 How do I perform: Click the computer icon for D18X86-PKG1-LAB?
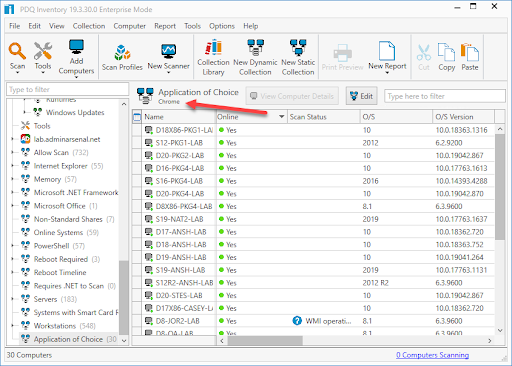(x=149, y=130)
